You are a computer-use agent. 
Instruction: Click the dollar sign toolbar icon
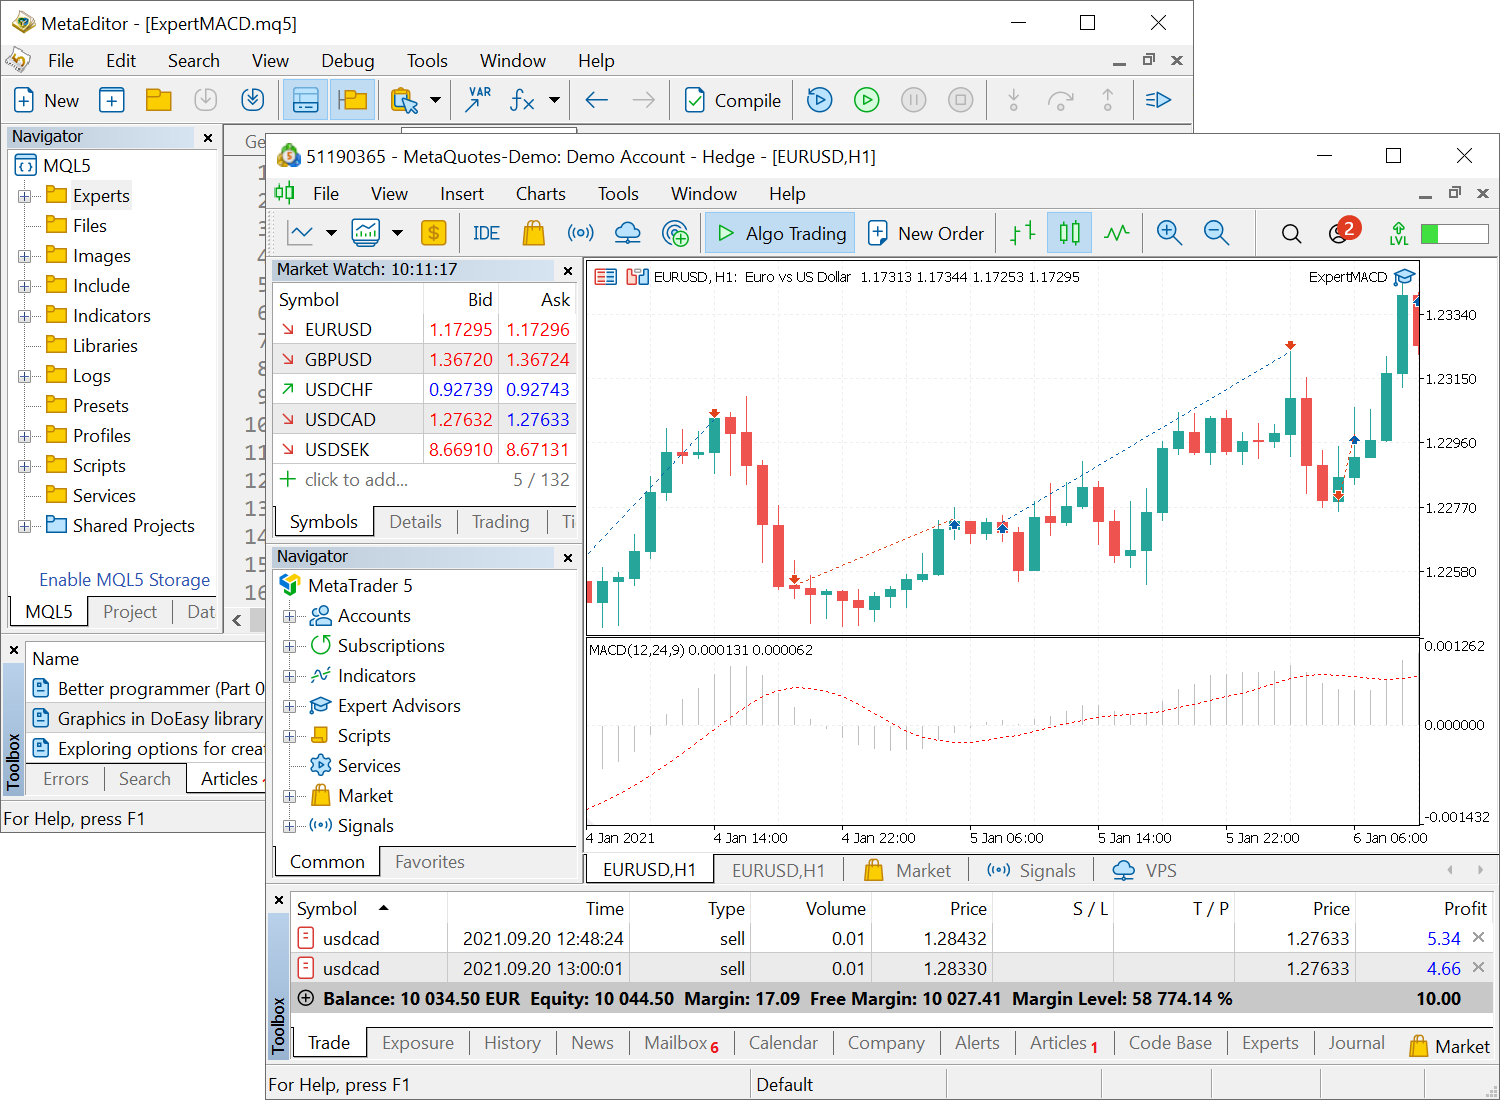pyautogui.click(x=433, y=233)
